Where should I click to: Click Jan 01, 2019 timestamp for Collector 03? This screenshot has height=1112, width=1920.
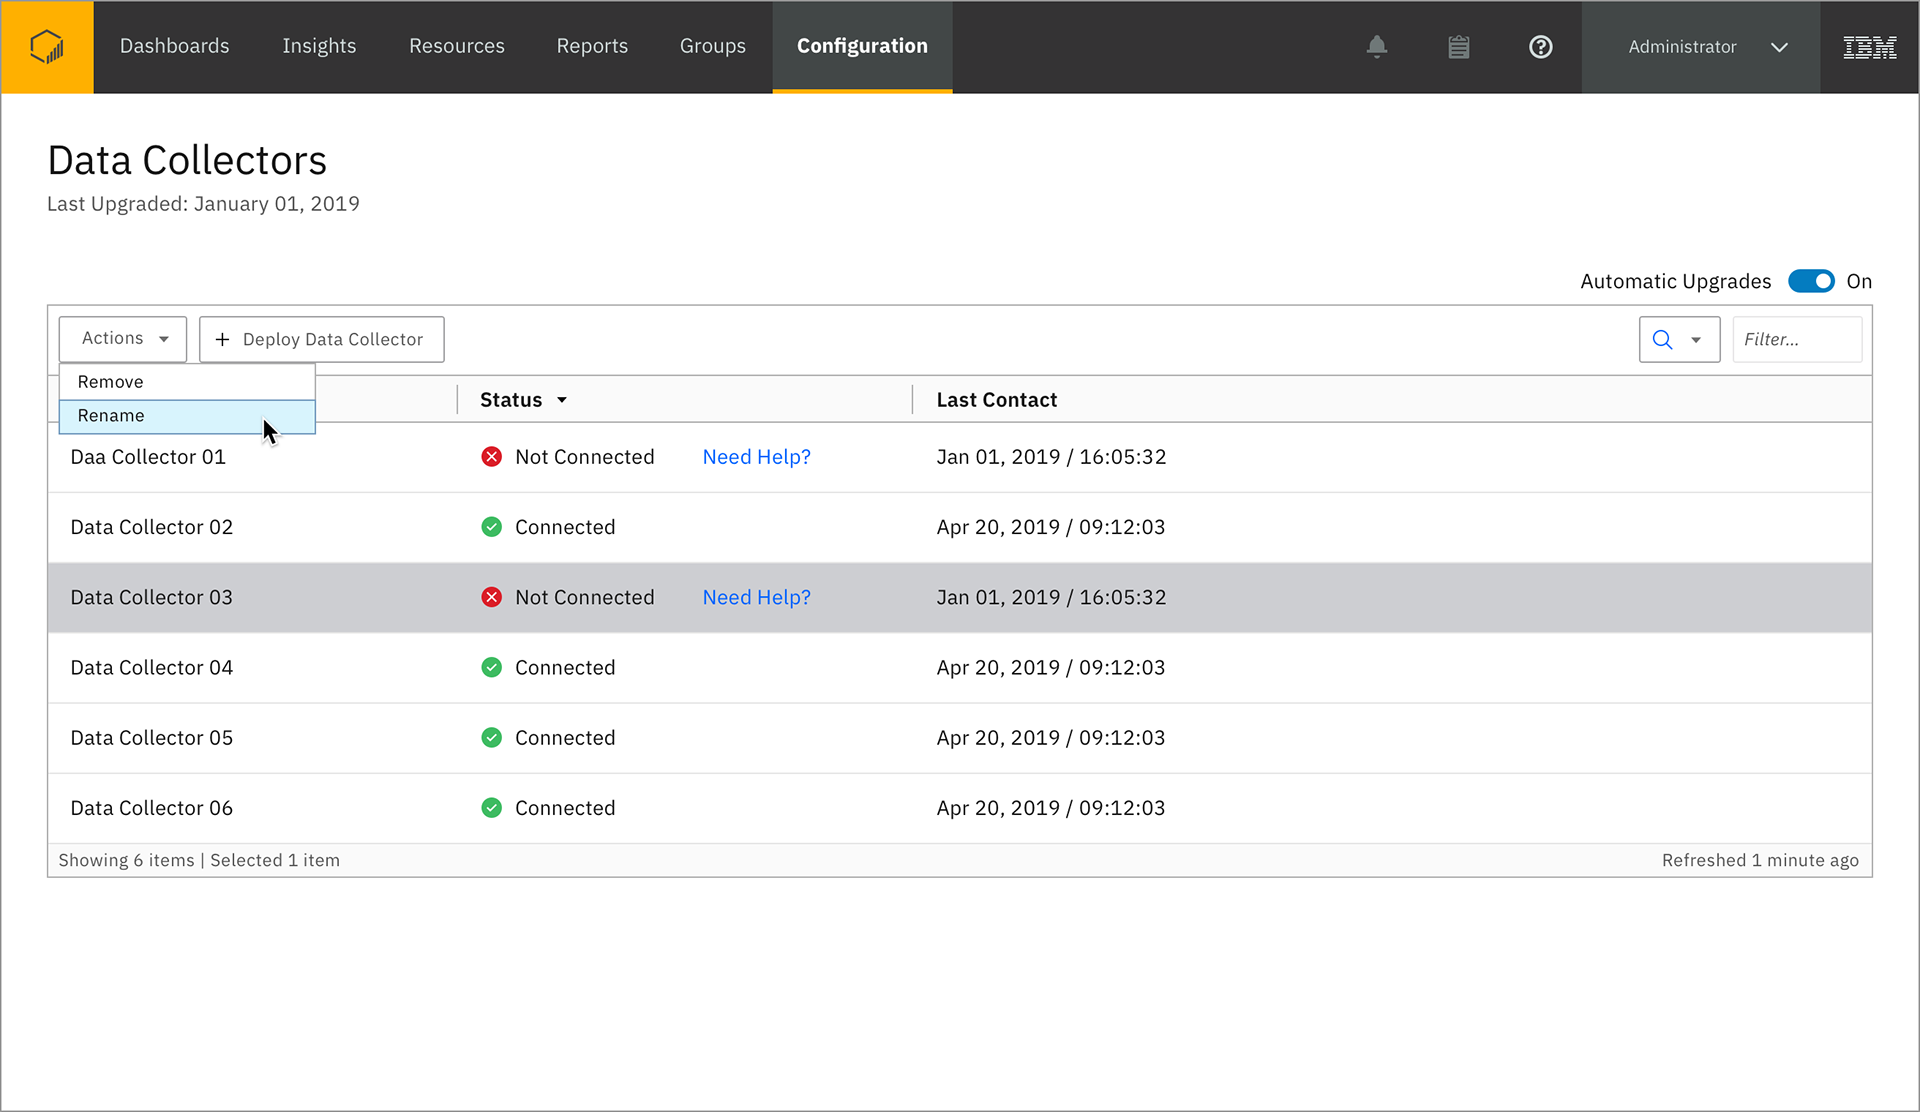click(1051, 597)
